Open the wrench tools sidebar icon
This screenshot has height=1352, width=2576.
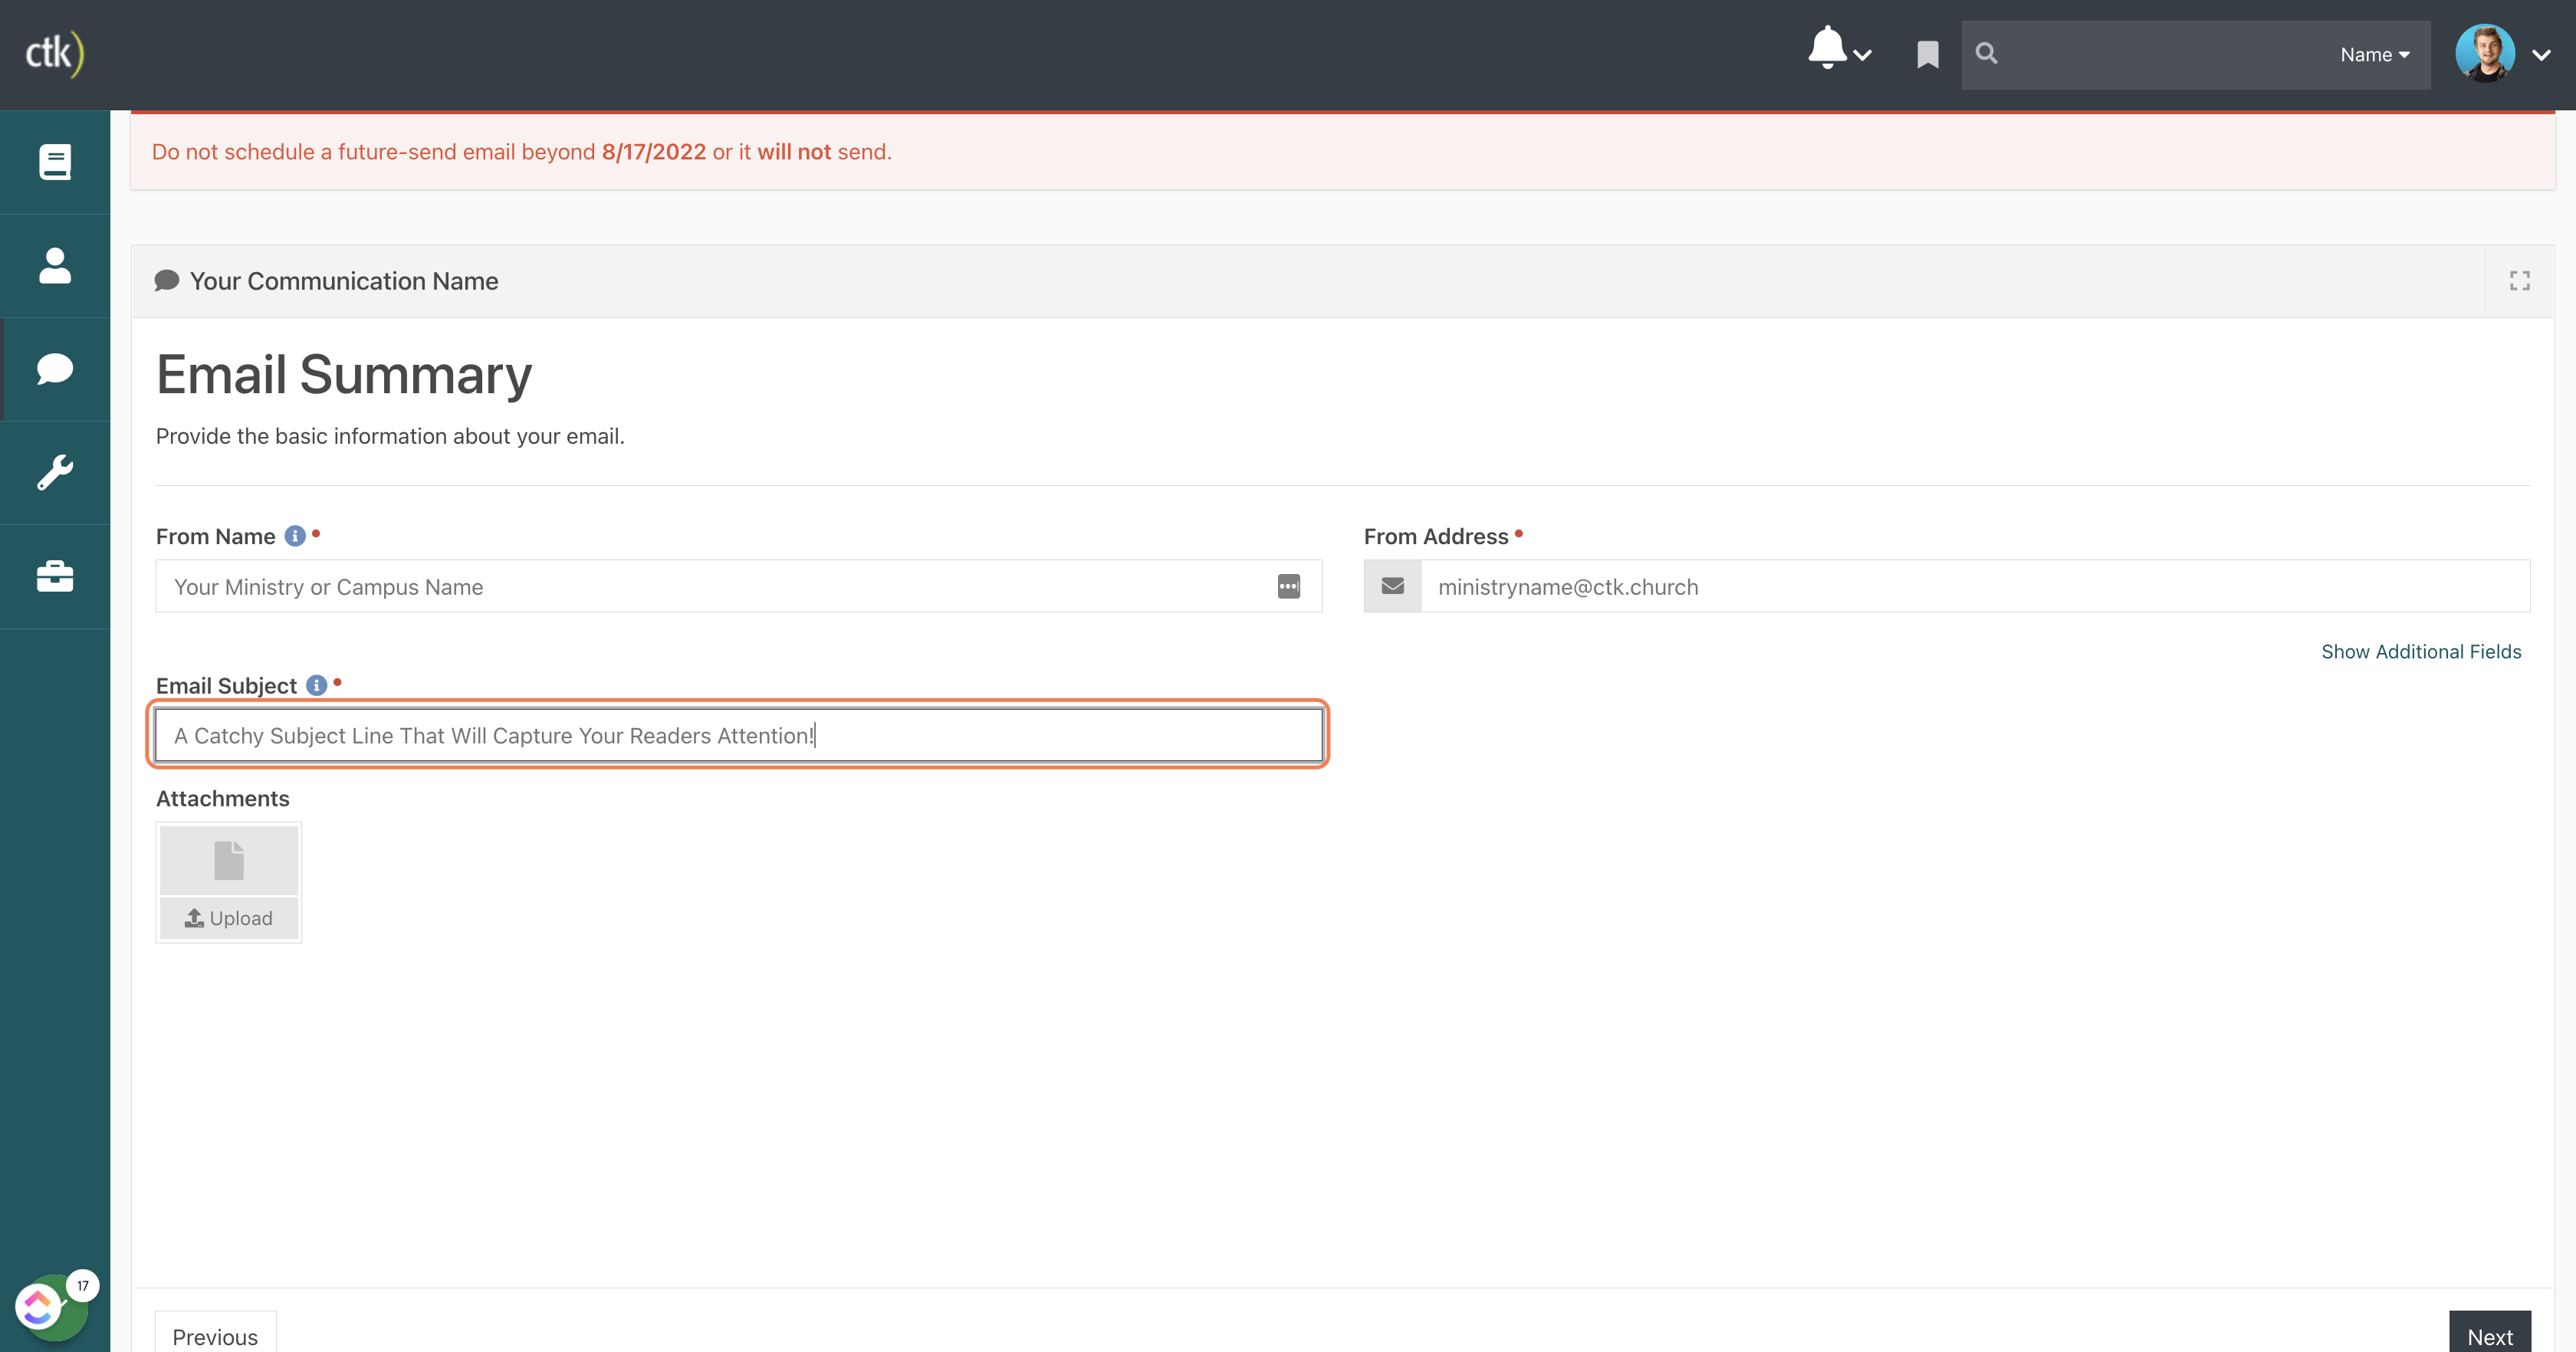(55, 473)
